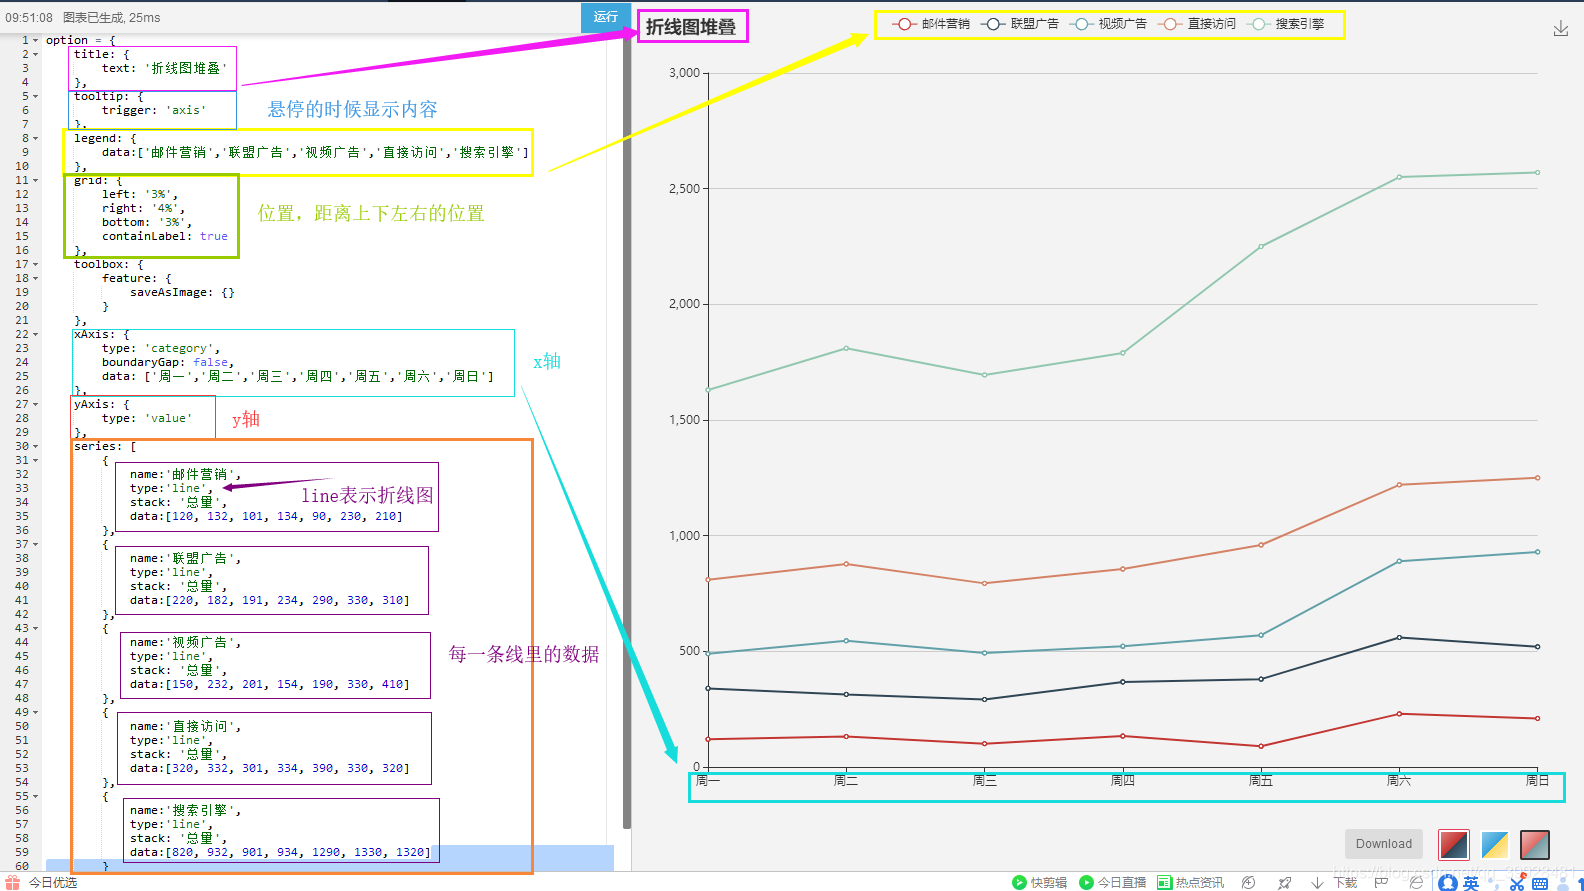Click the containLabel: true code line
This screenshot has width=1584, height=891.
[165, 237]
